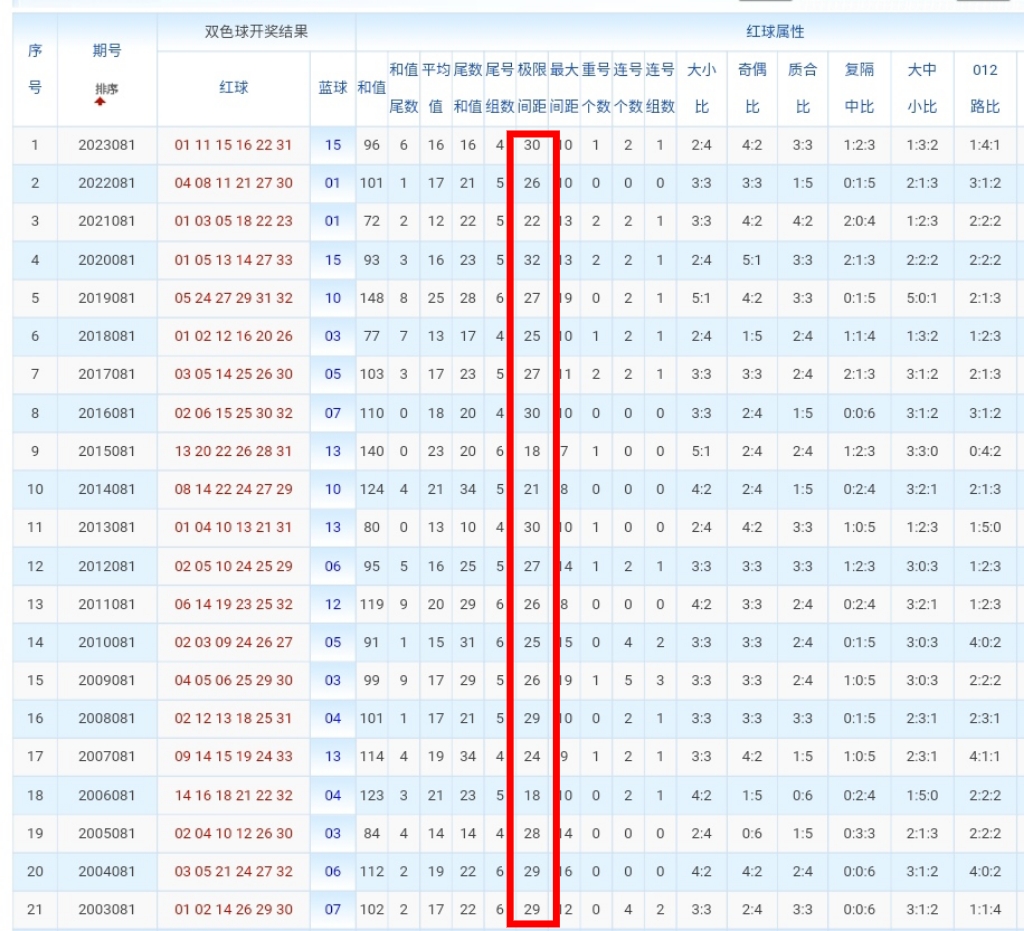Viewport: 1024px width, 931px height.
Task: Select issue number 2010081
Action: 106,642
